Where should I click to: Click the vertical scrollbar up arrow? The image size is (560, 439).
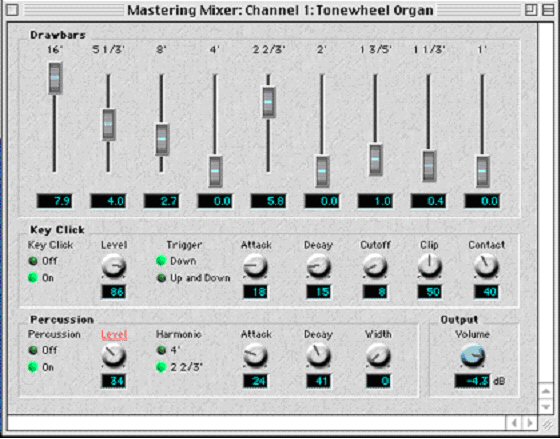(546, 391)
